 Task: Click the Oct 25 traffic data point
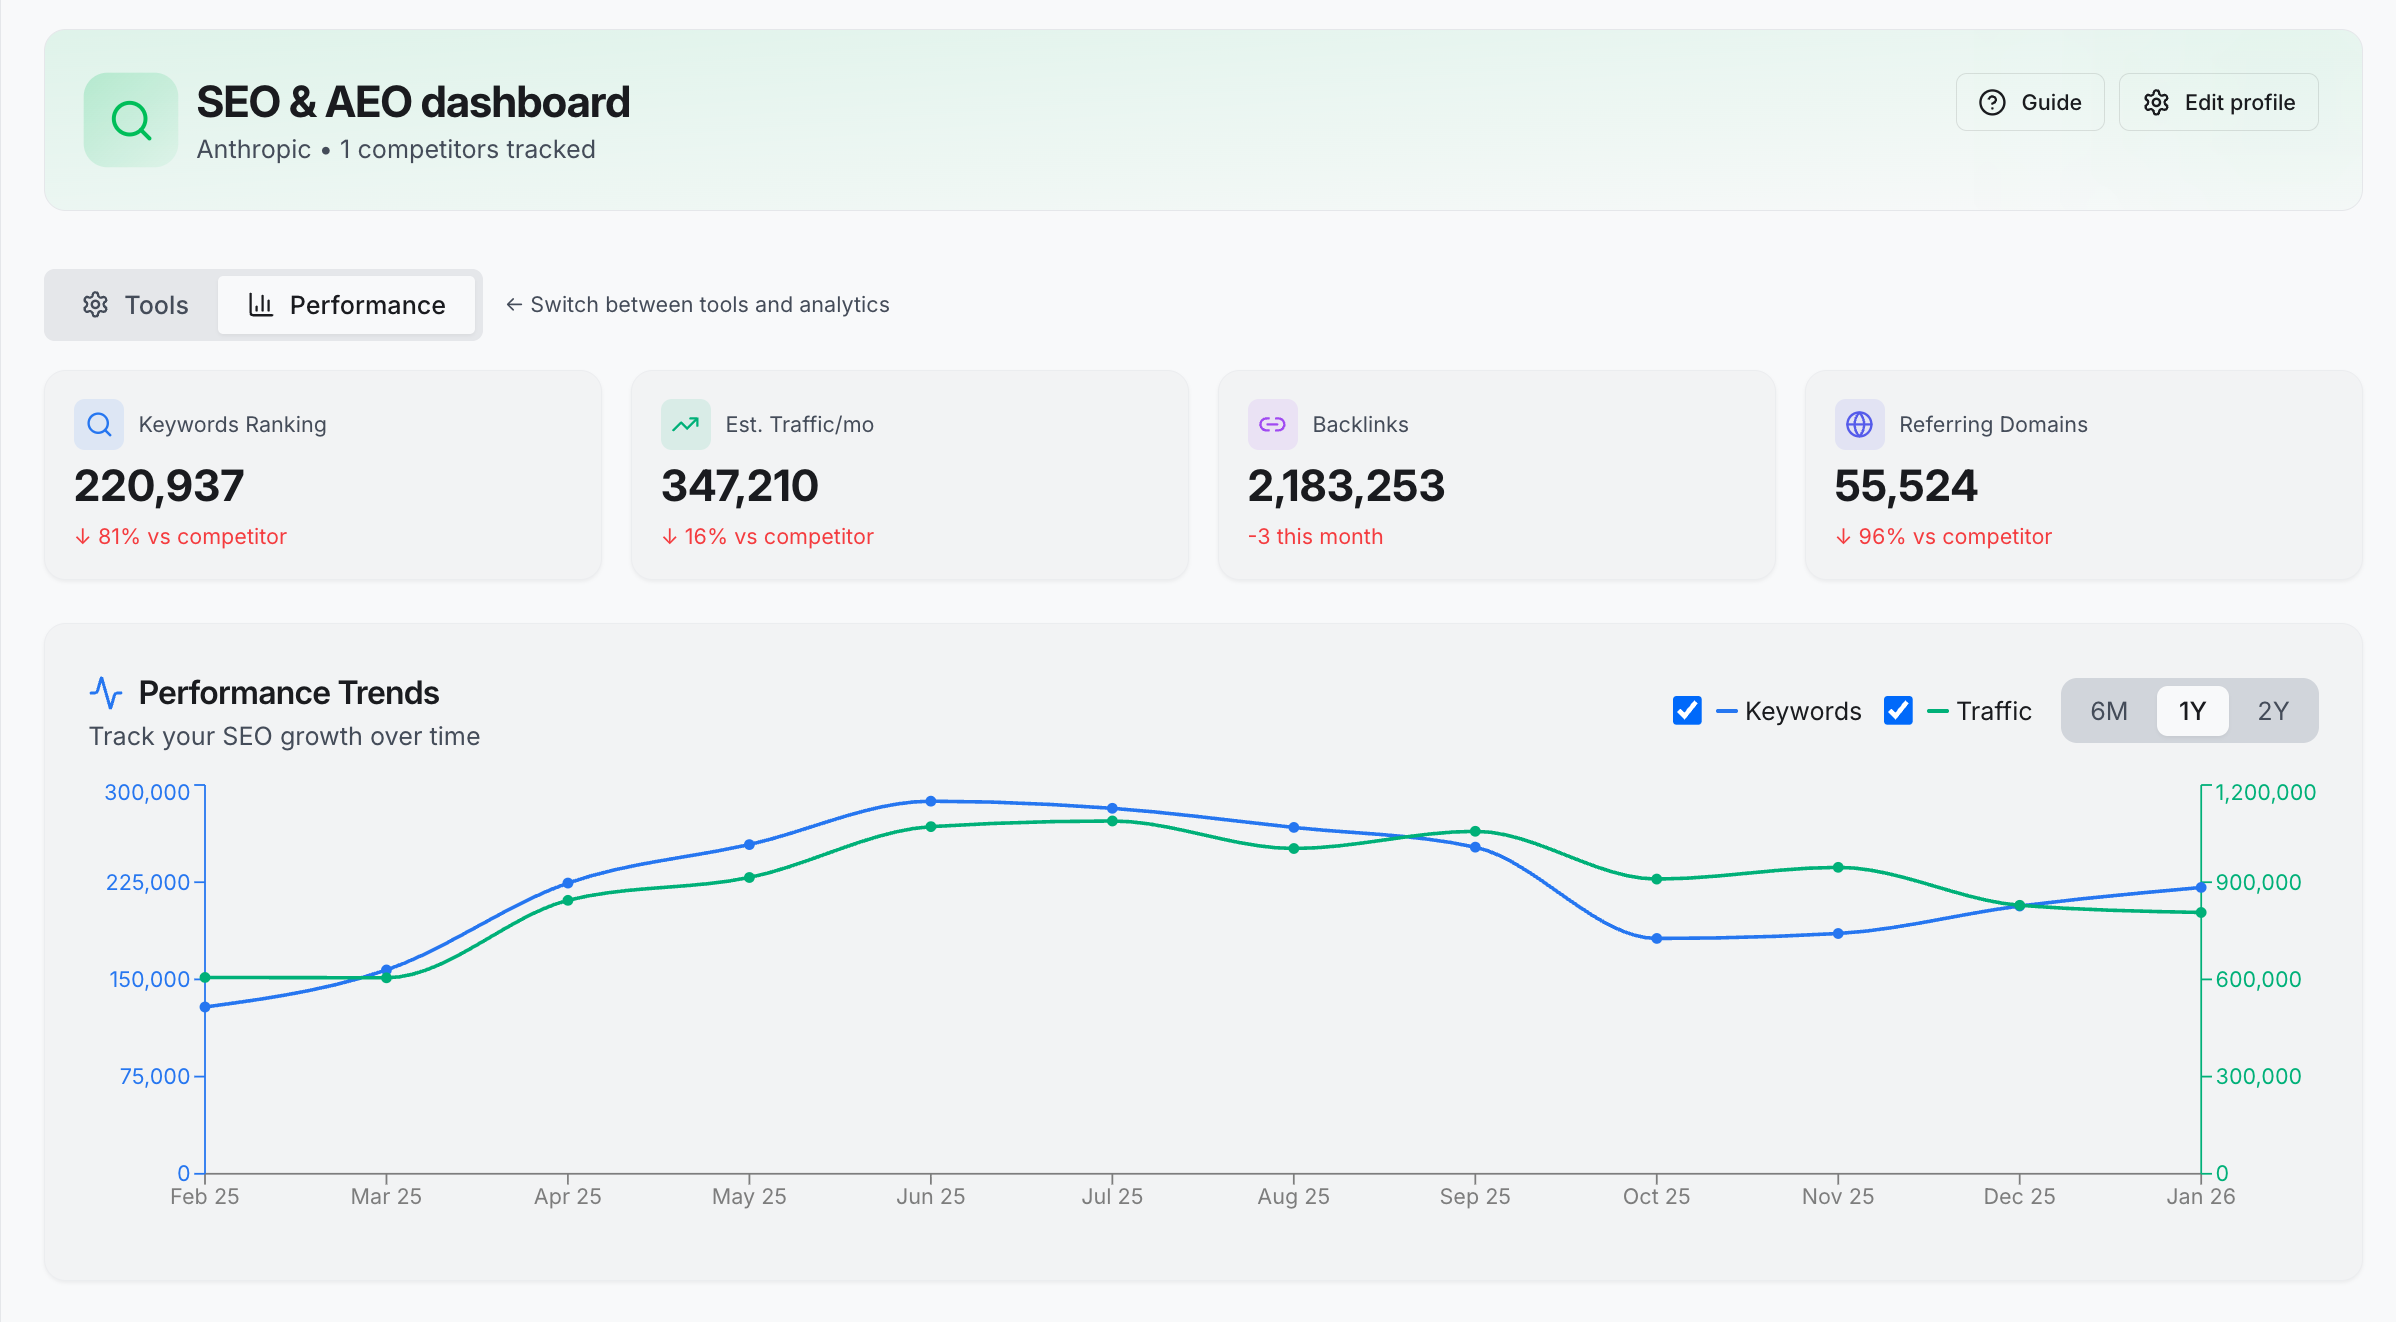pos(1657,879)
